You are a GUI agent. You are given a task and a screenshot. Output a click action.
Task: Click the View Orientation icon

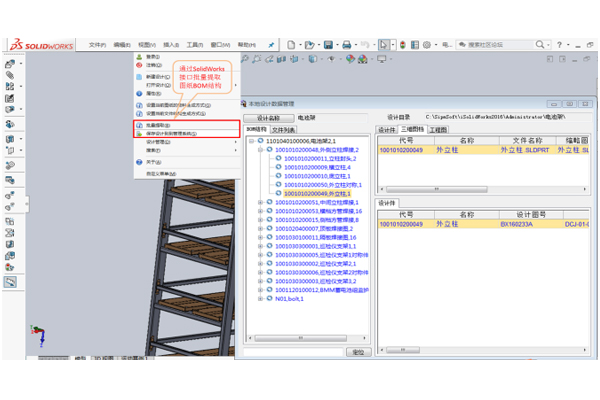tap(294, 59)
